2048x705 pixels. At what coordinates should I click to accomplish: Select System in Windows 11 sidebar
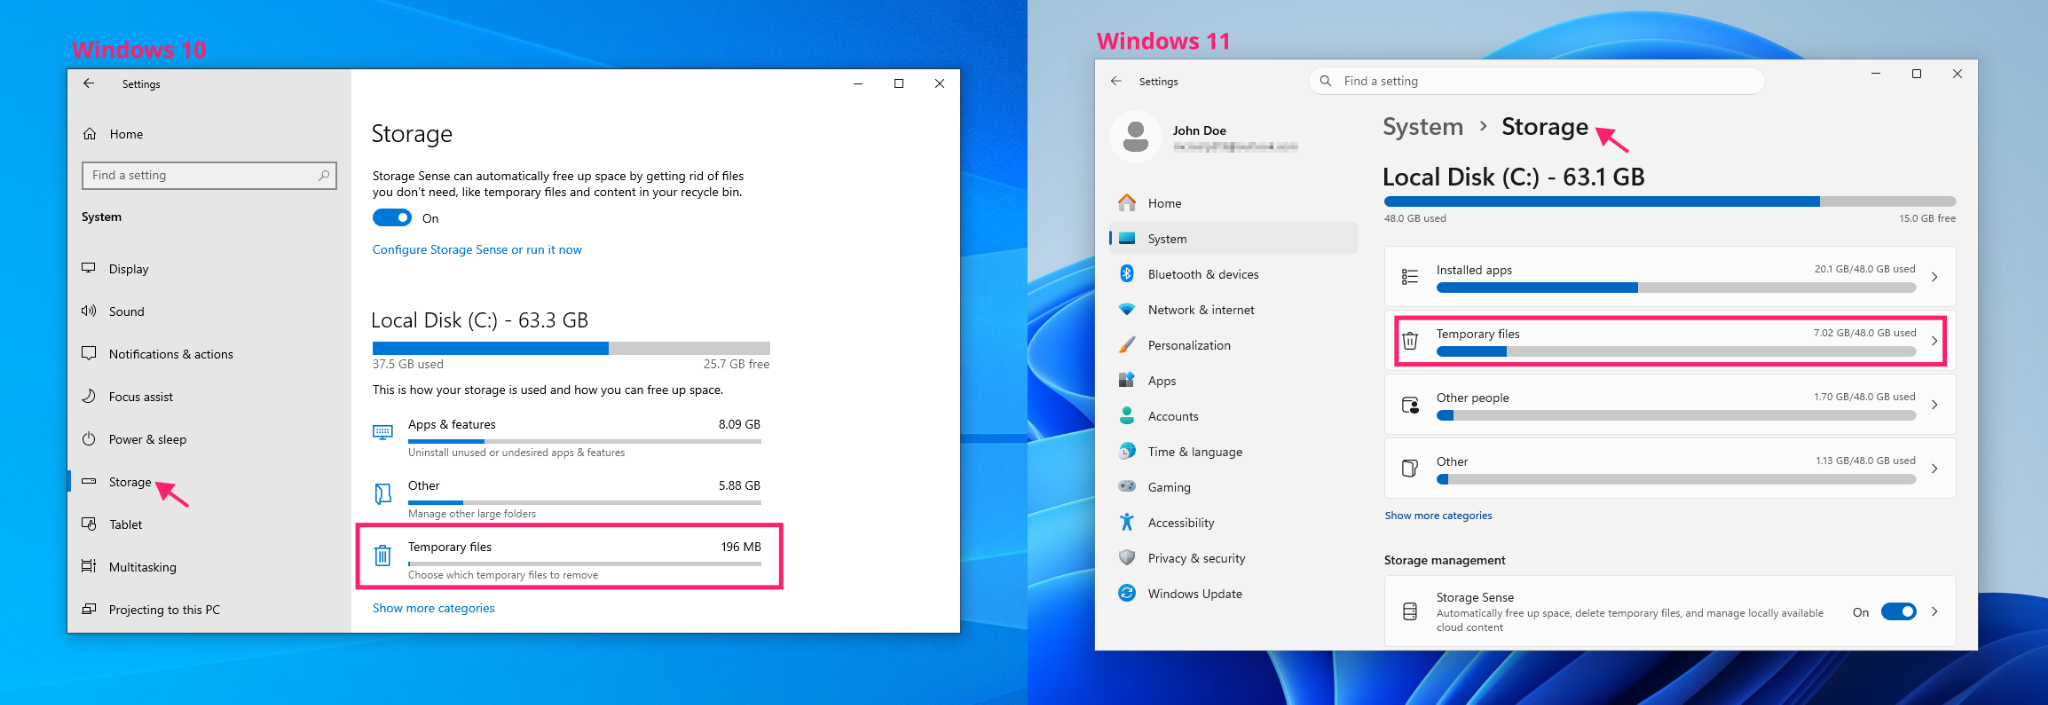(1231, 239)
